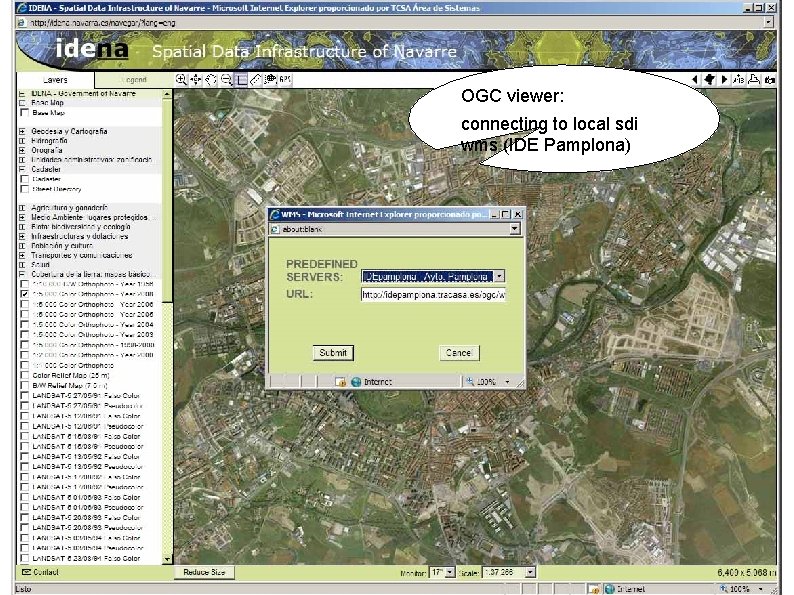Click the idena logo
This screenshot has width=794, height=595.
[x=92, y=49]
